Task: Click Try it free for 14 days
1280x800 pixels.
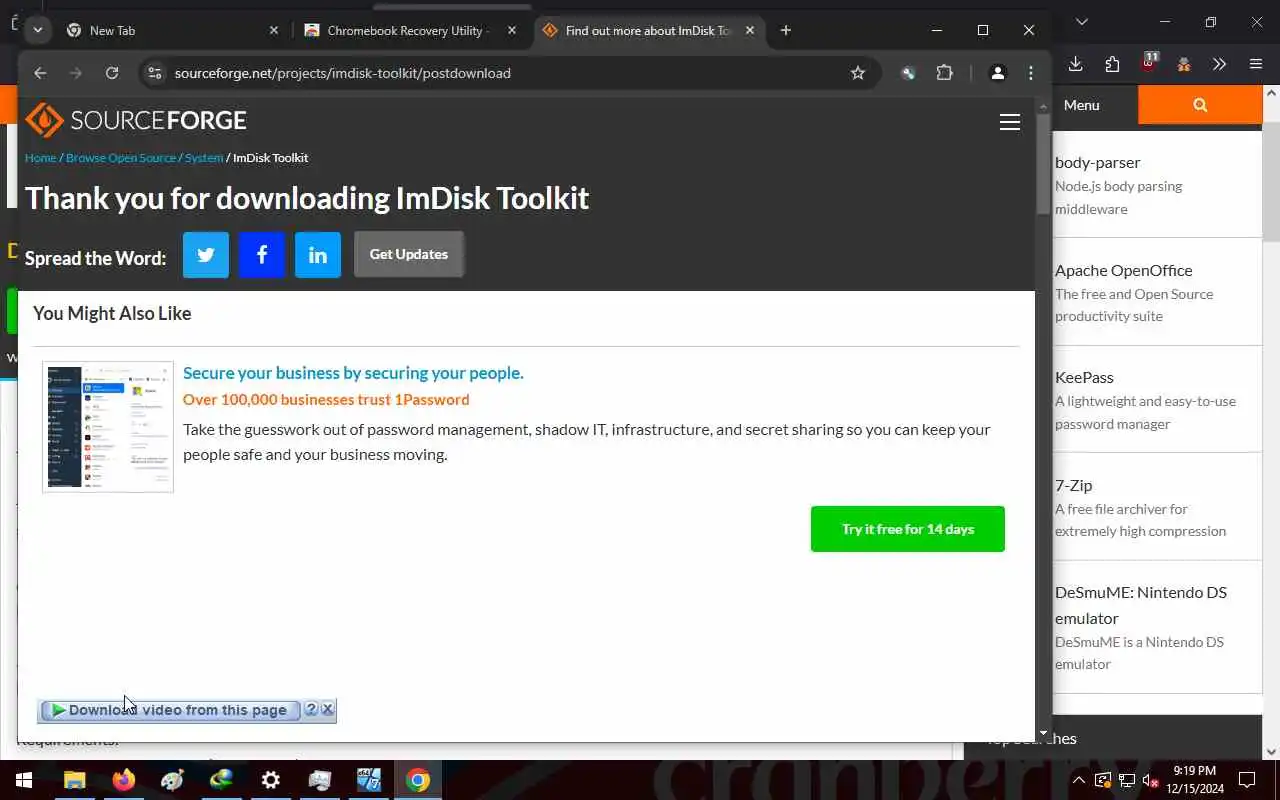Action: point(908,529)
